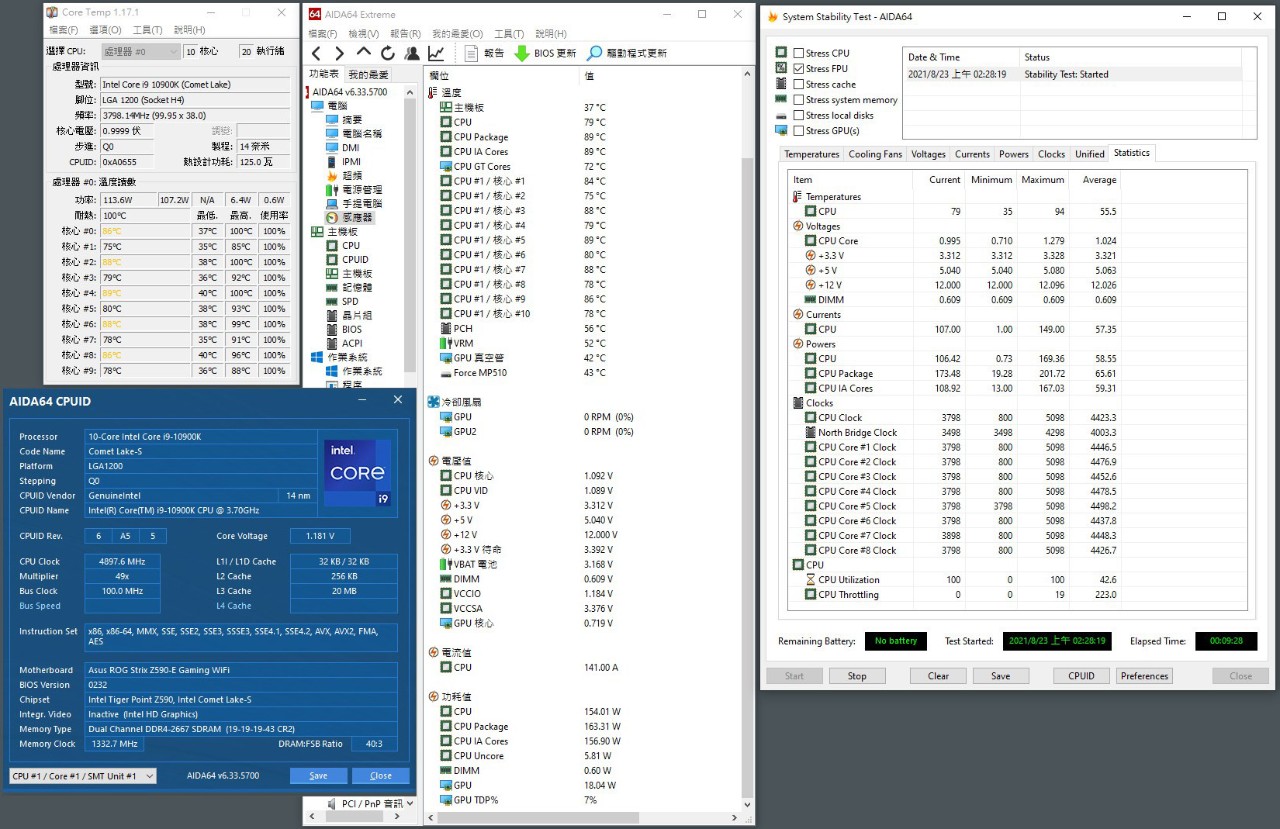Screen dimensions: 1280x829
Task: Enable Stress GPU(s) checkbox
Action: tap(798, 130)
